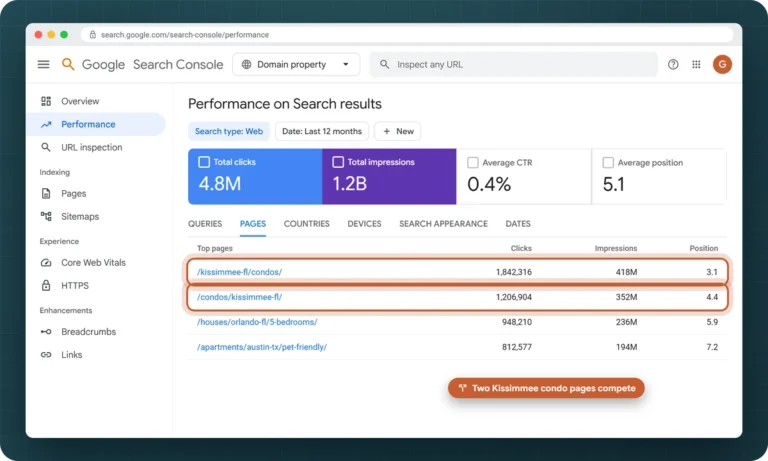Click the Performance trend icon
768x461 pixels.
point(46,124)
